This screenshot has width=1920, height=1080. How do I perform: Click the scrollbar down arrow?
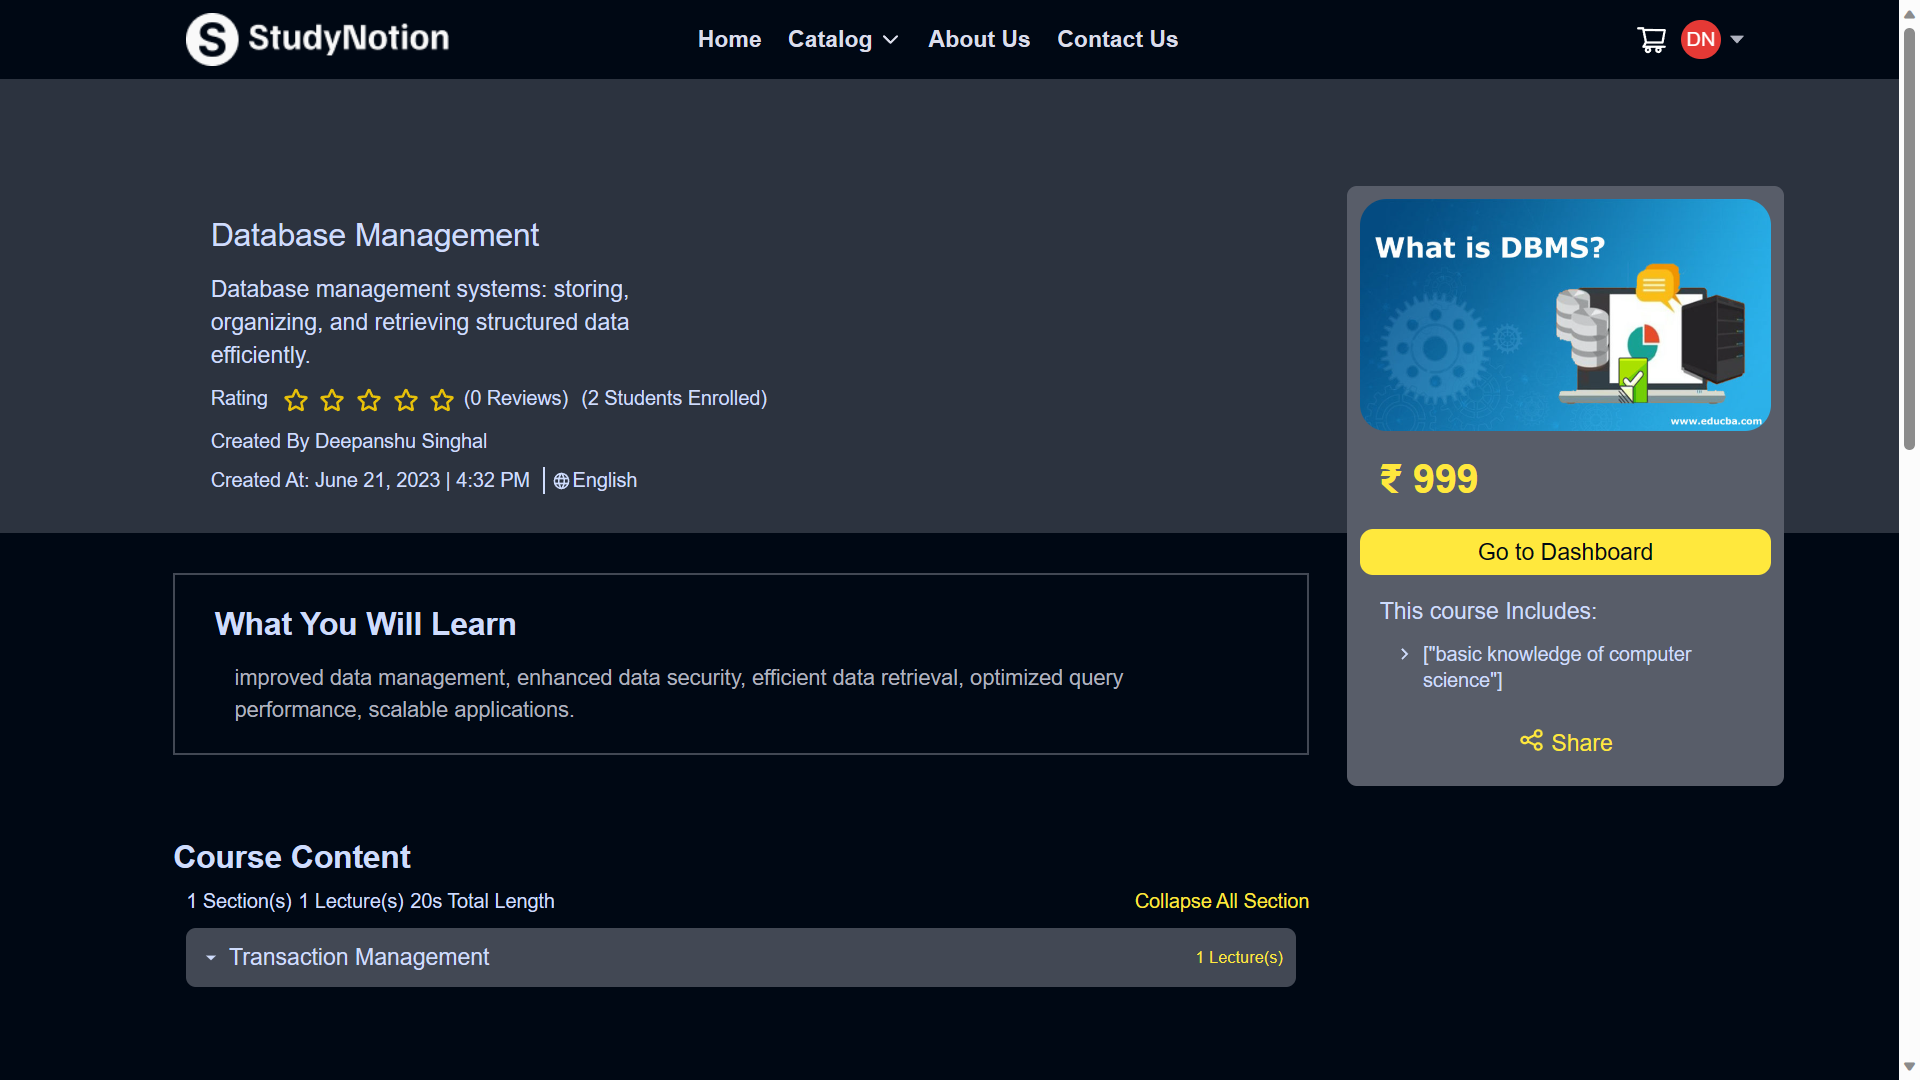[x=1909, y=1067]
